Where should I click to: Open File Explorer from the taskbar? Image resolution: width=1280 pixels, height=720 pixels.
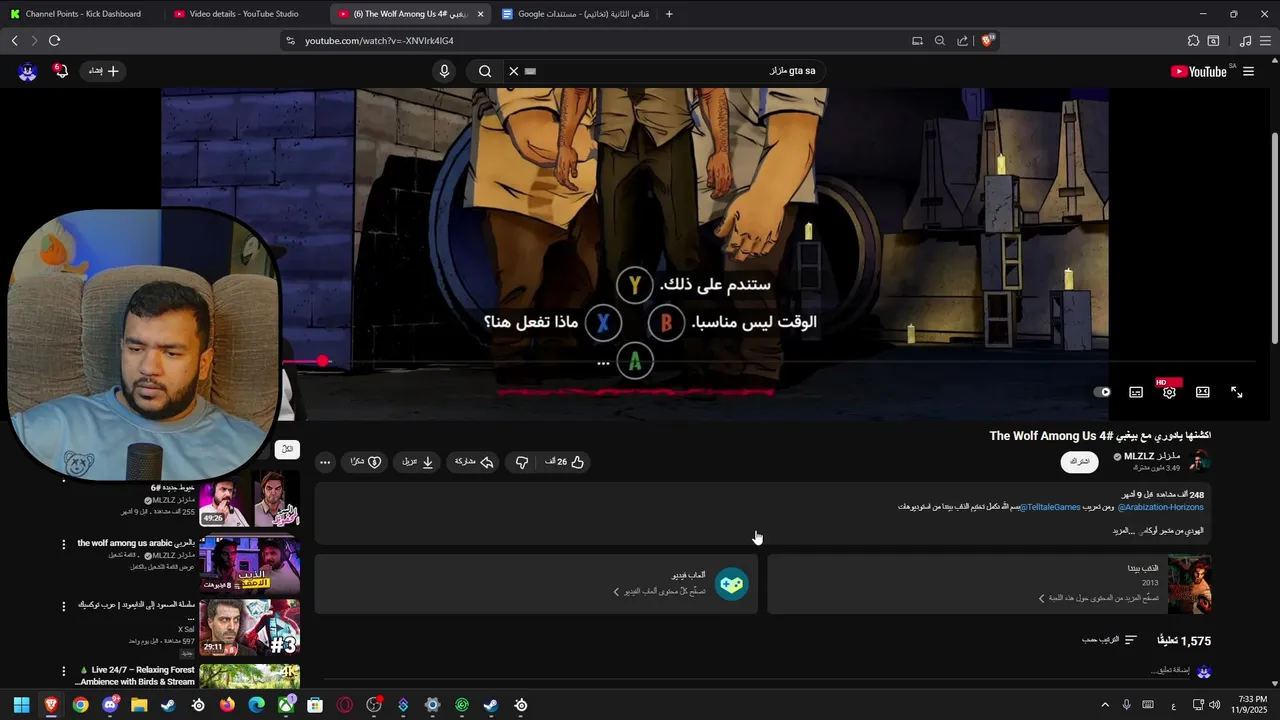click(x=139, y=705)
